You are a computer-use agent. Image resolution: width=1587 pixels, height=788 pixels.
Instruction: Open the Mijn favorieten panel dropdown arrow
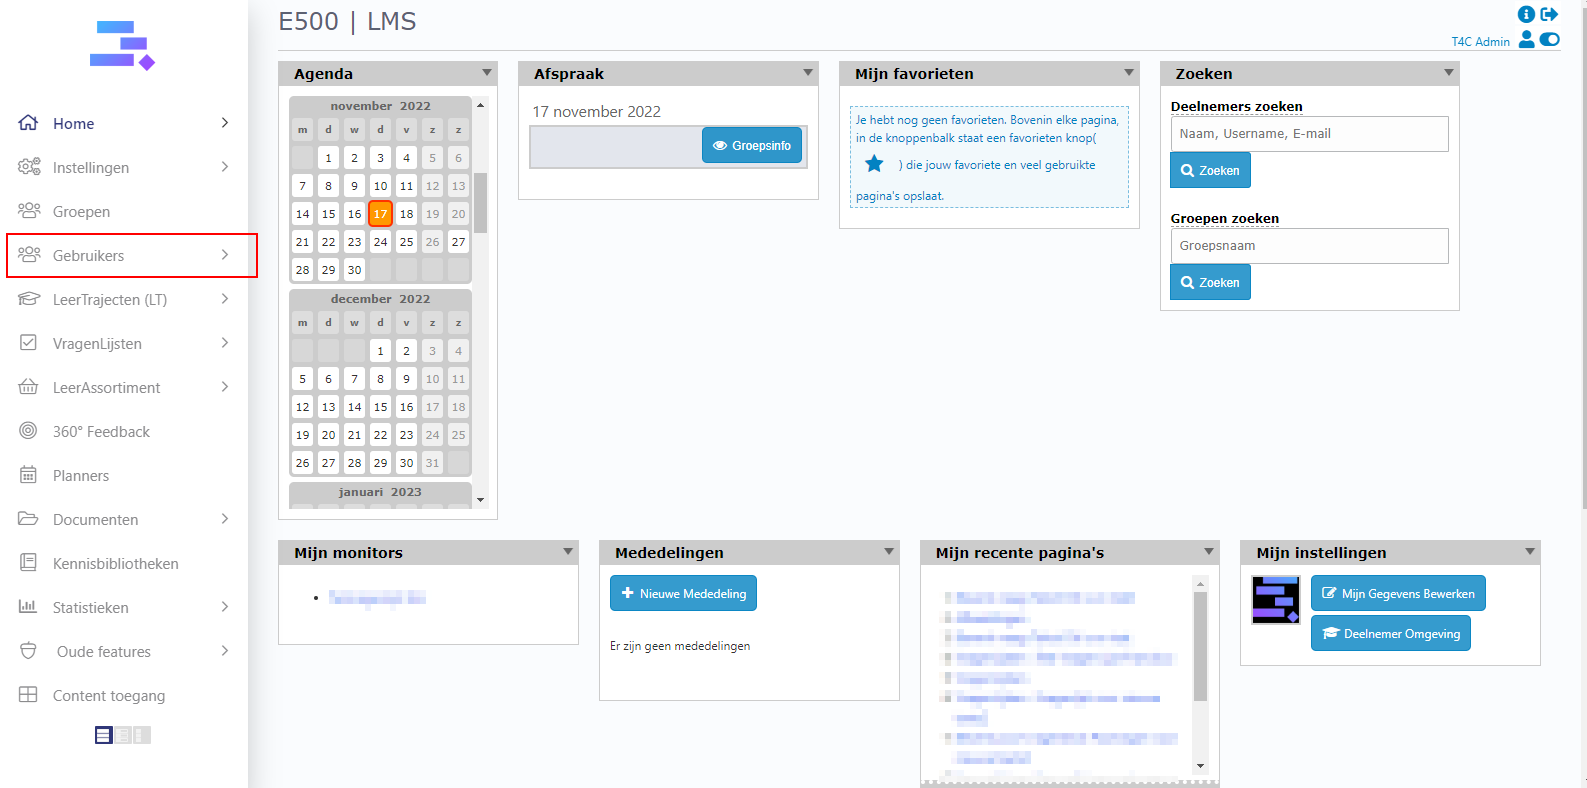1129,73
